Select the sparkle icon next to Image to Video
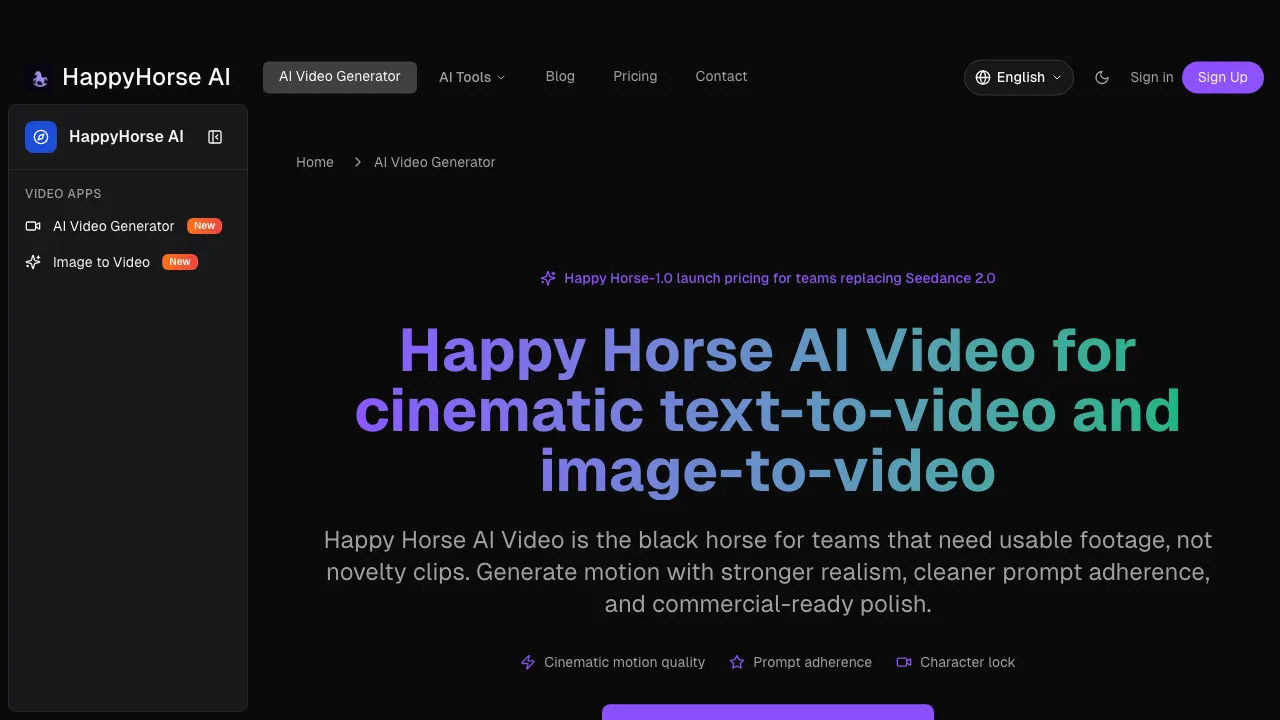The width and height of the screenshot is (1280, 720). [x=31, y=262]
